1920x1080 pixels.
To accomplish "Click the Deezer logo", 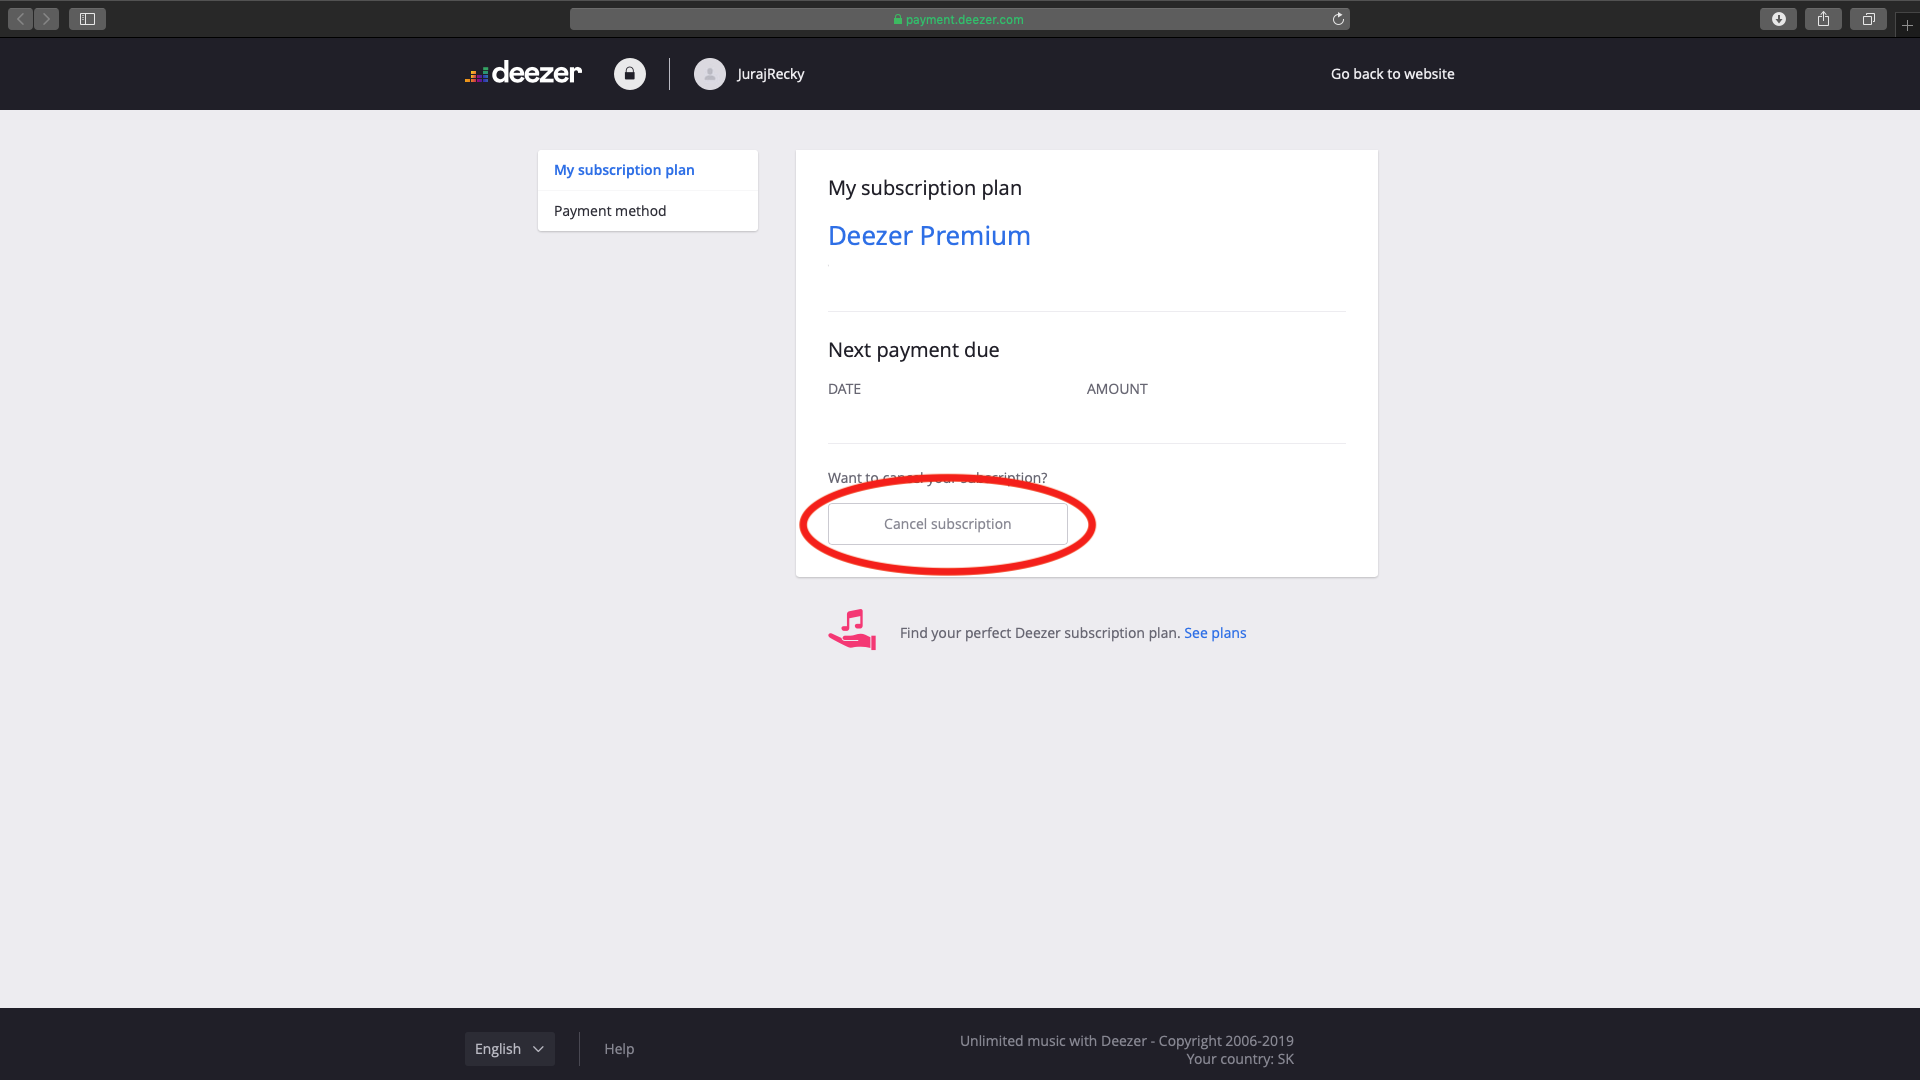I will [x=523, y=73].
